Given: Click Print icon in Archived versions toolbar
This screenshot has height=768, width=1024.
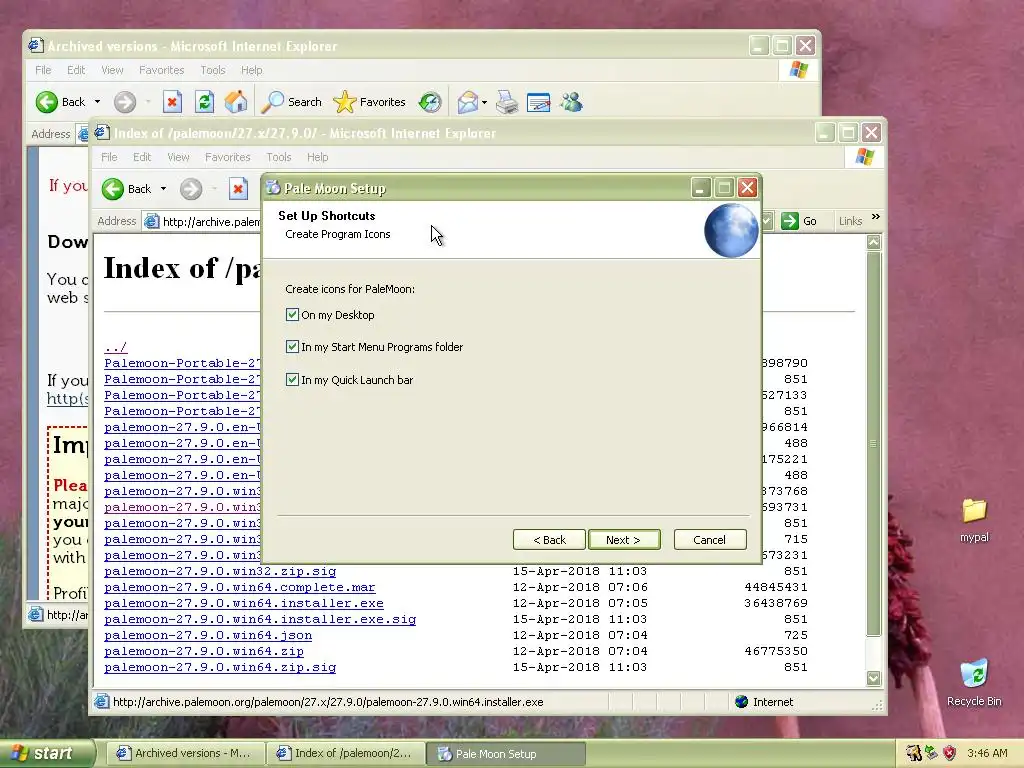Looking at the screenshot, I should pyautogui.click(x=507, y=102).
